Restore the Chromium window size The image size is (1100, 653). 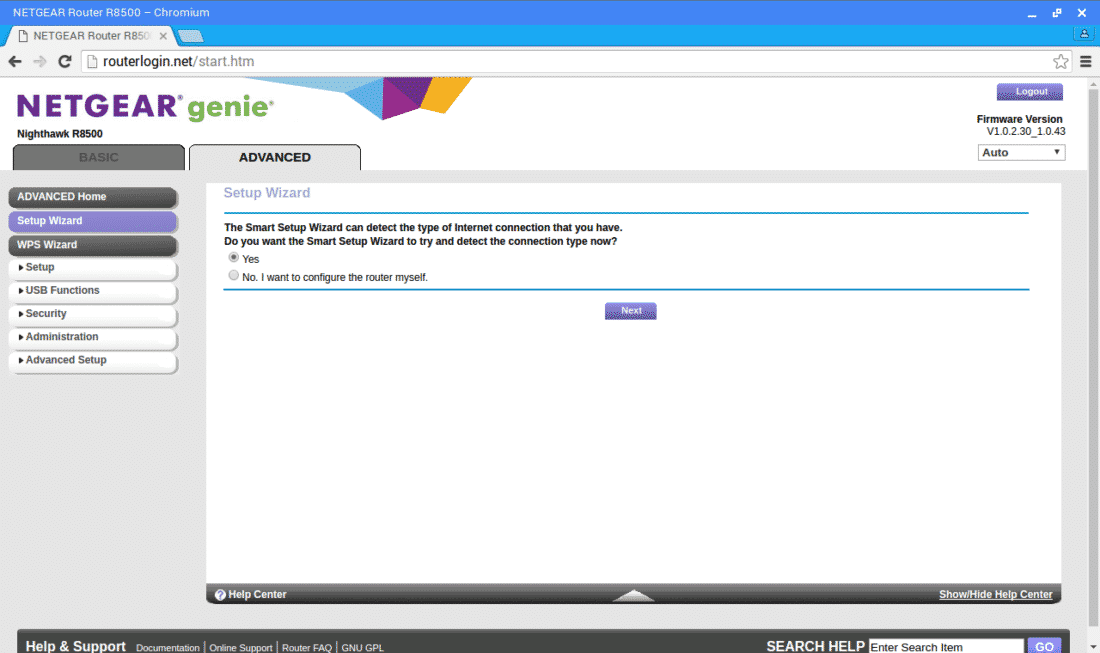1057,13
